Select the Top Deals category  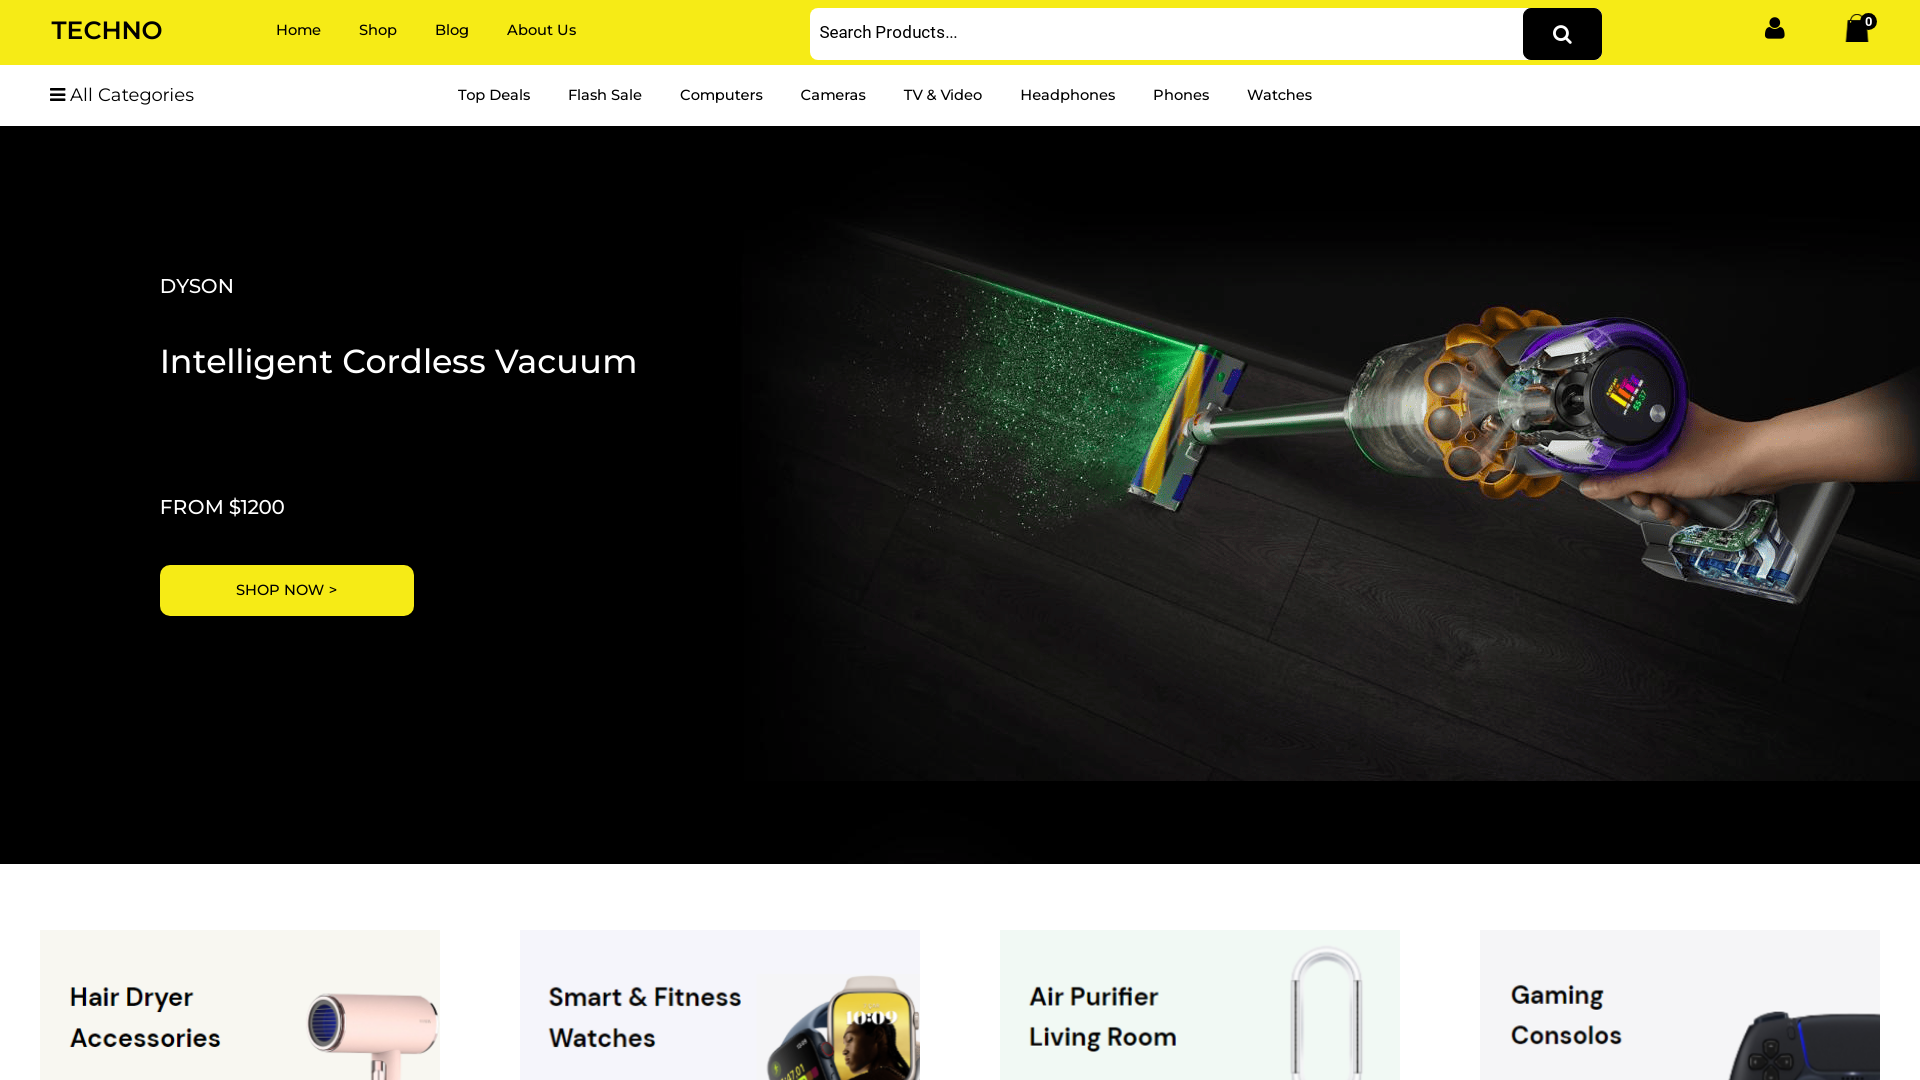494,95
